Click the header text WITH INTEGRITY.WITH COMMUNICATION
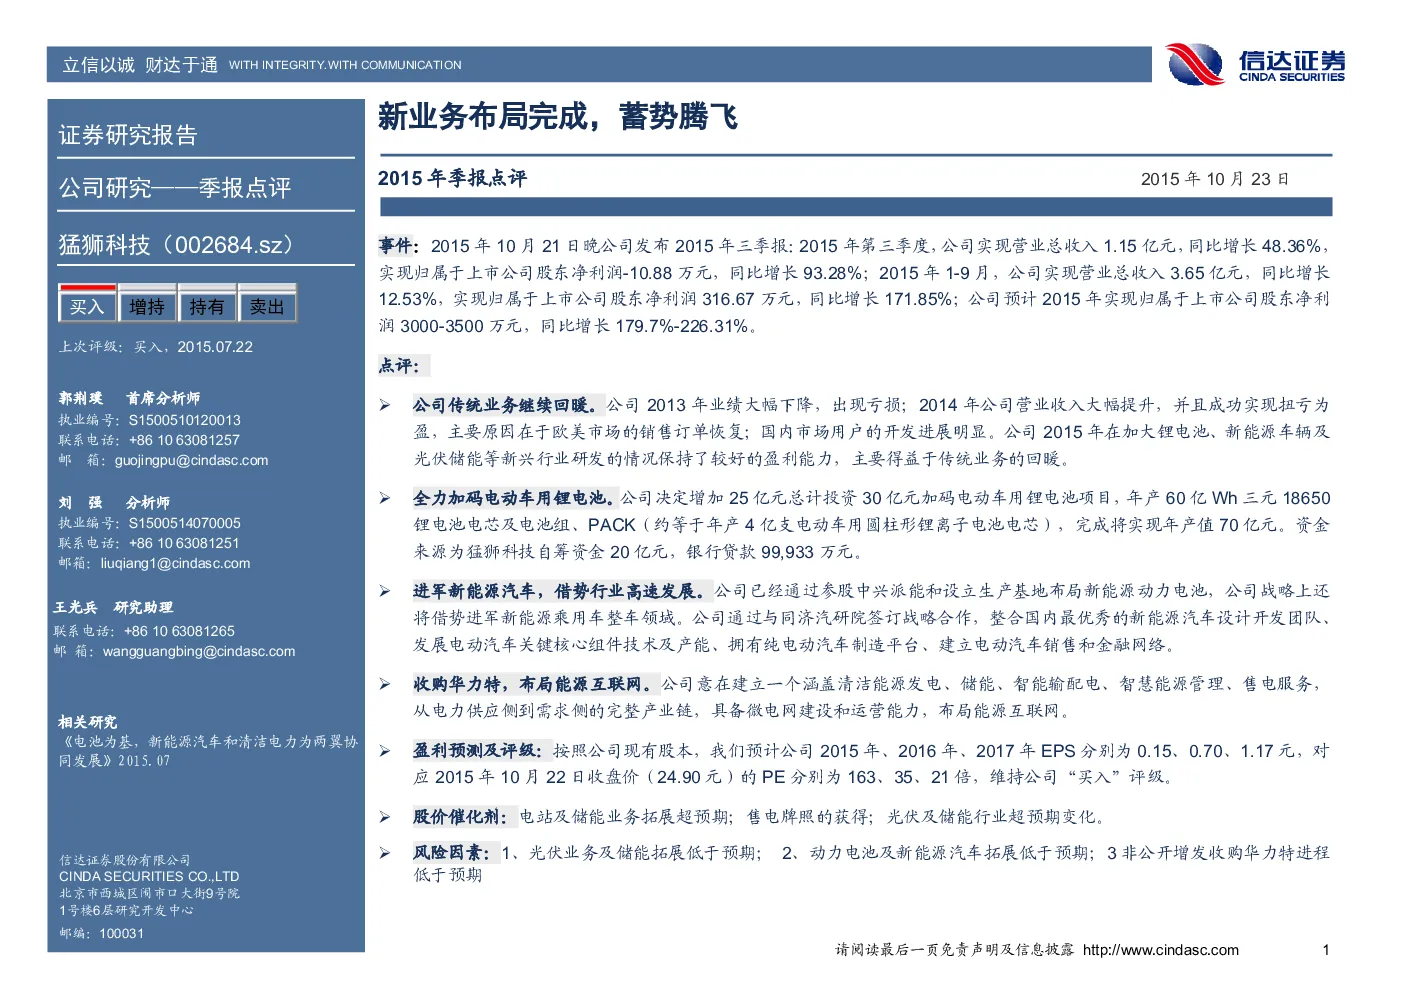 [345, 65]
